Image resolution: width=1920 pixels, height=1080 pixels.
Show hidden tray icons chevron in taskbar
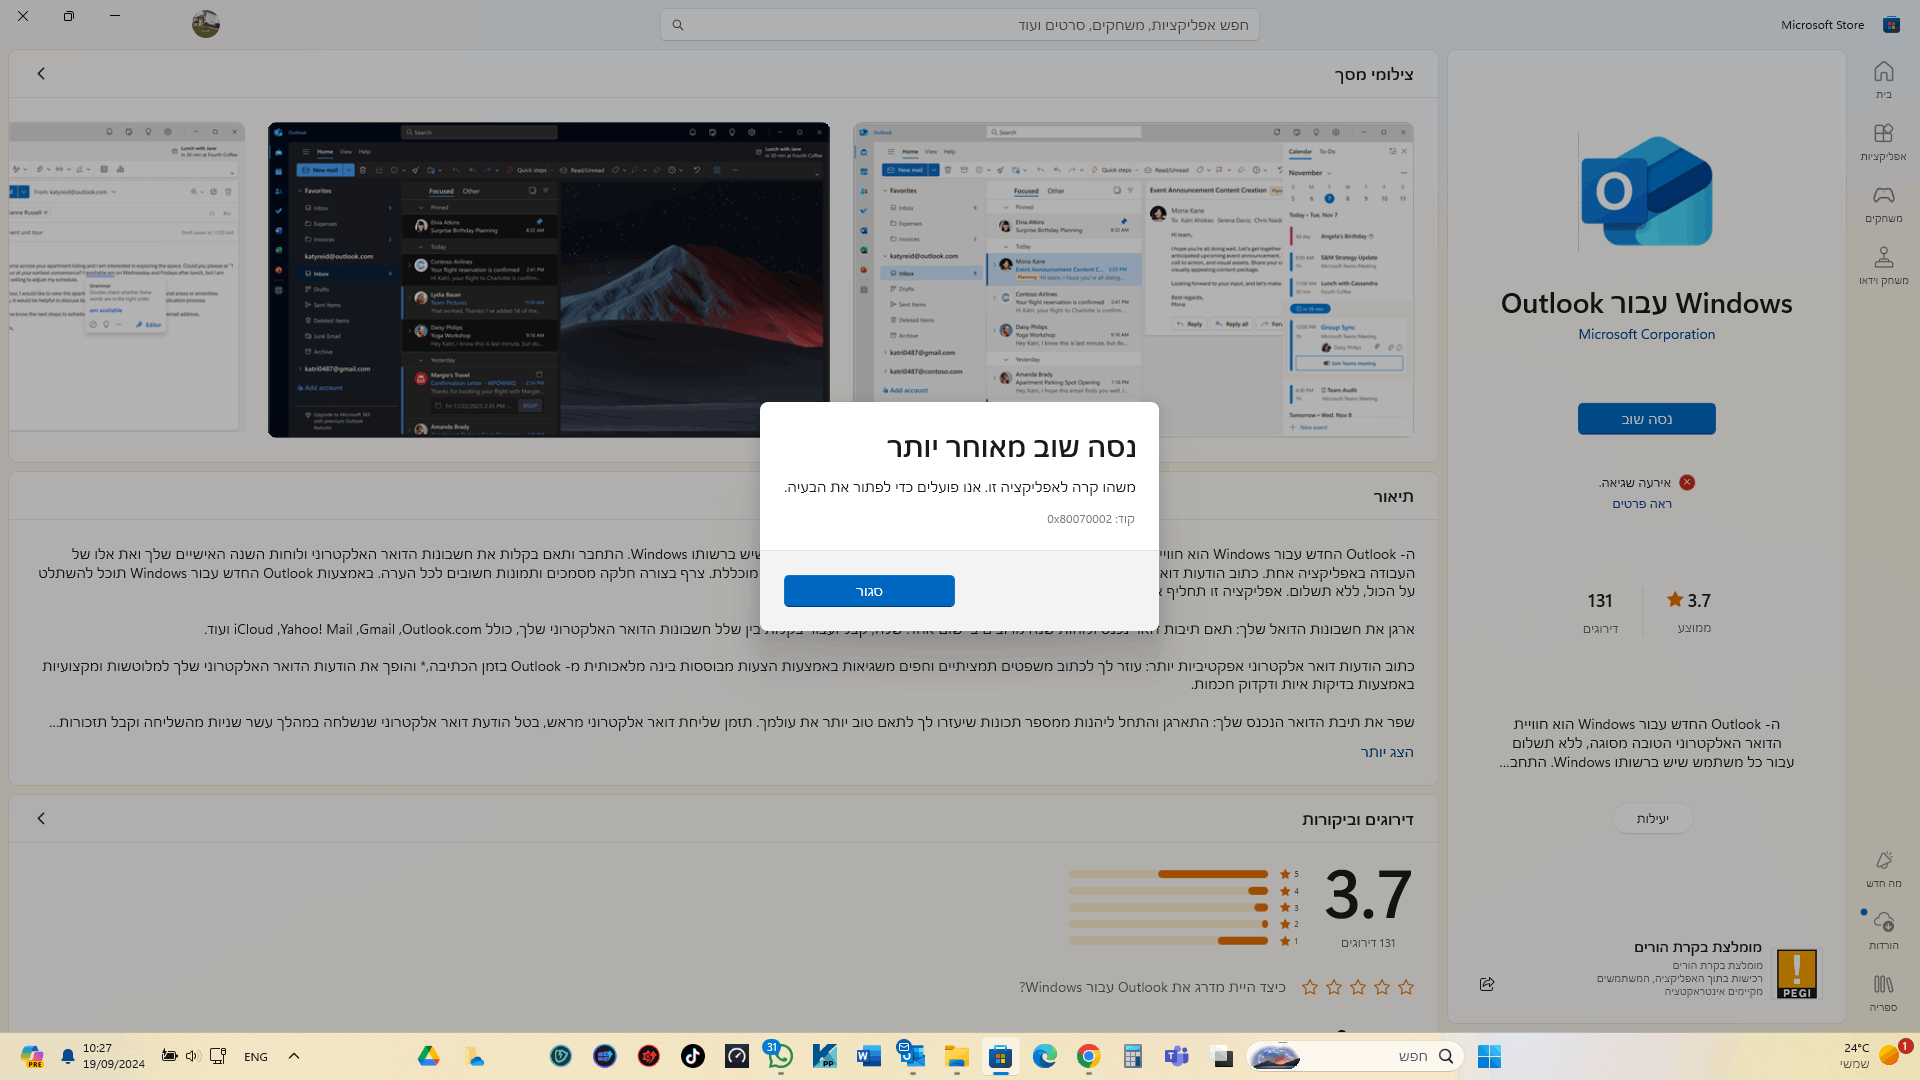tap(294, 1056)
